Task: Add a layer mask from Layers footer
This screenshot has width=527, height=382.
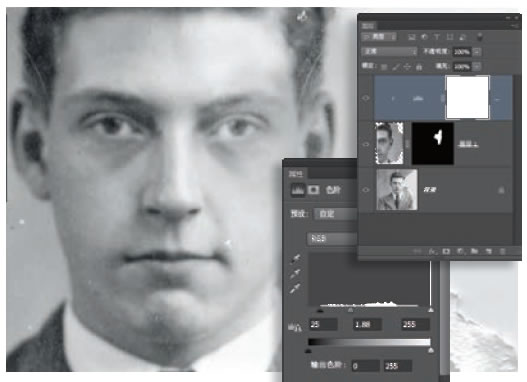Action: pyautogui.click(x=446, y=251)
